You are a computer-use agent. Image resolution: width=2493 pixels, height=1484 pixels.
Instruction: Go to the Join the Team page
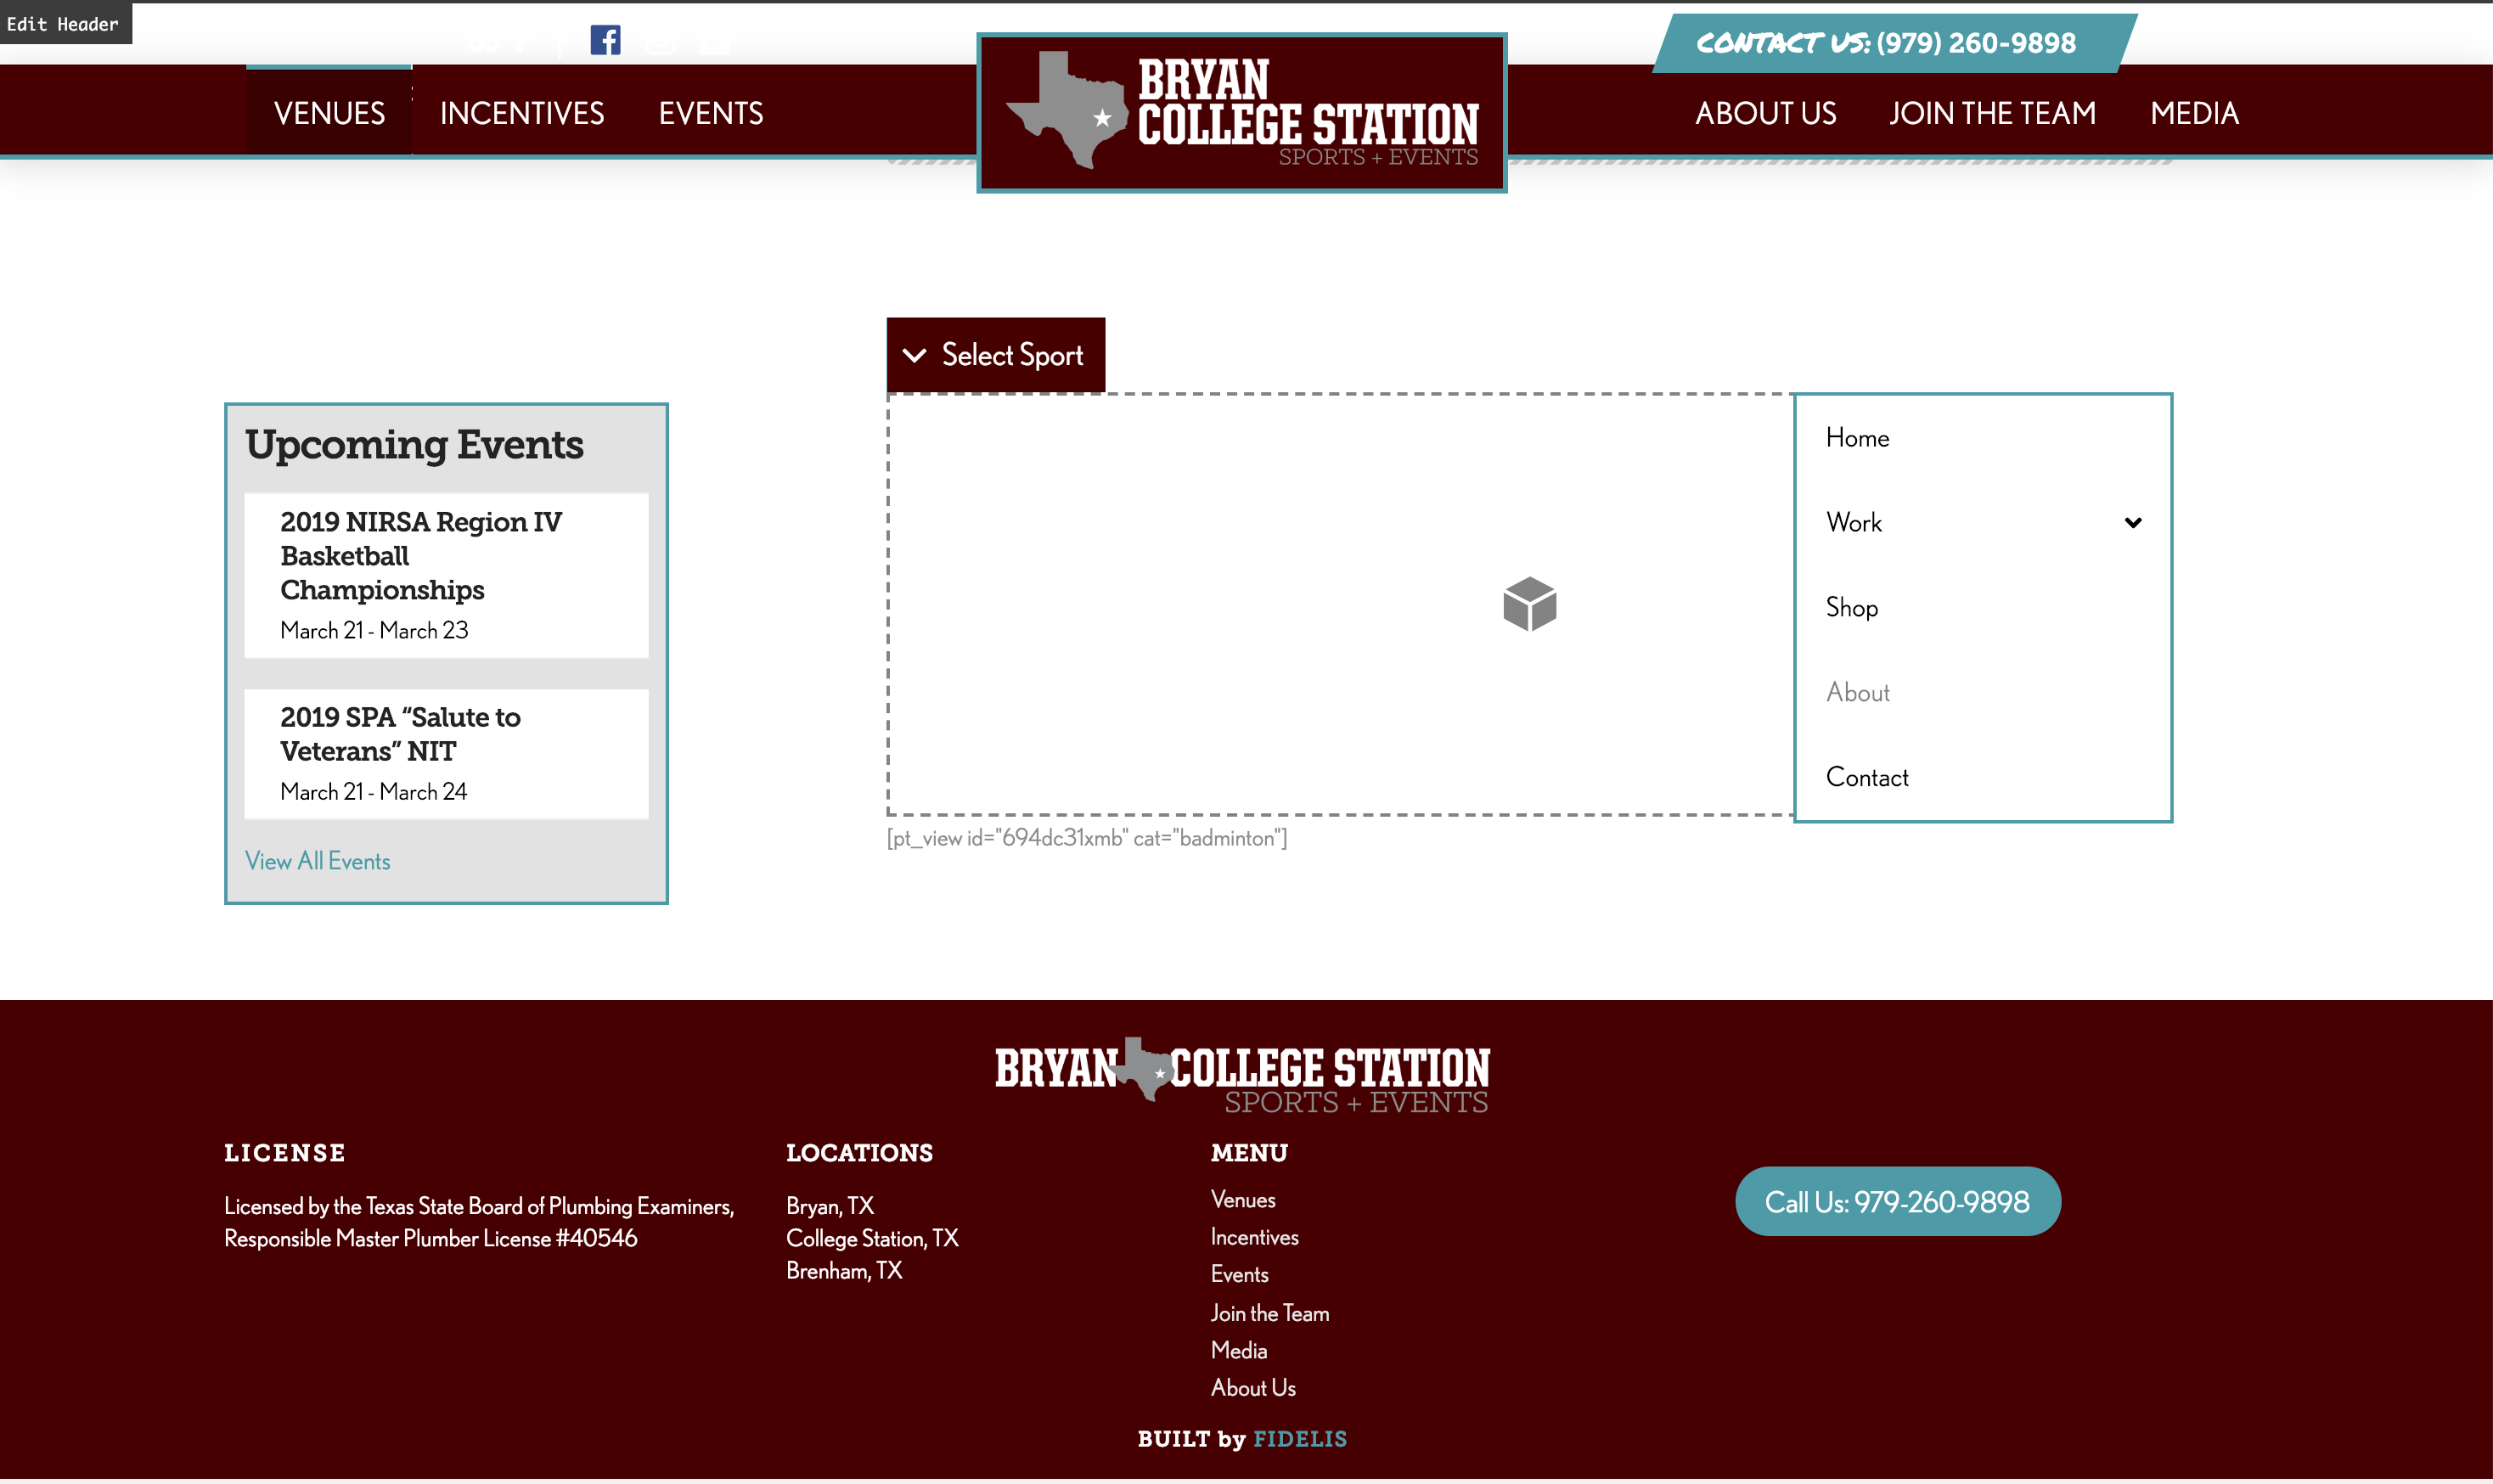pyautogui.click(x=1992, y=113)
